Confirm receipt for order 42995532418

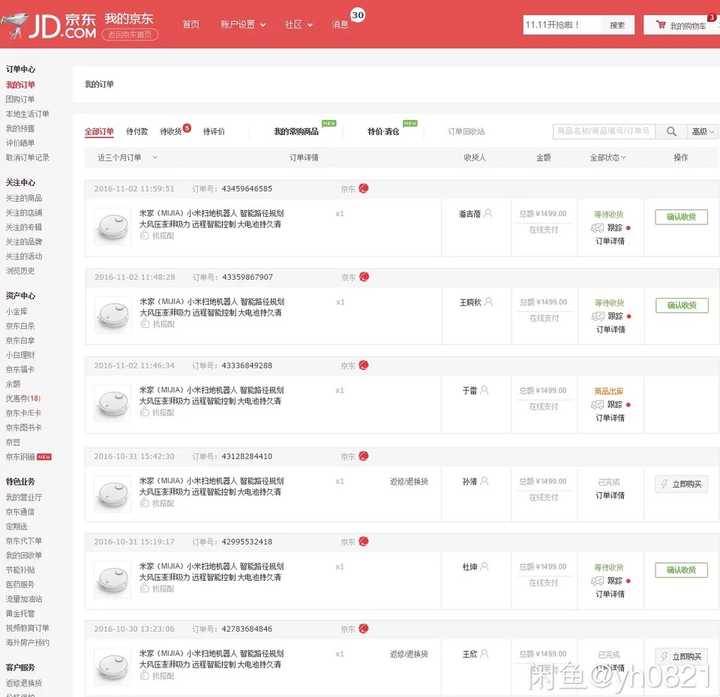(x=681, y=570)
